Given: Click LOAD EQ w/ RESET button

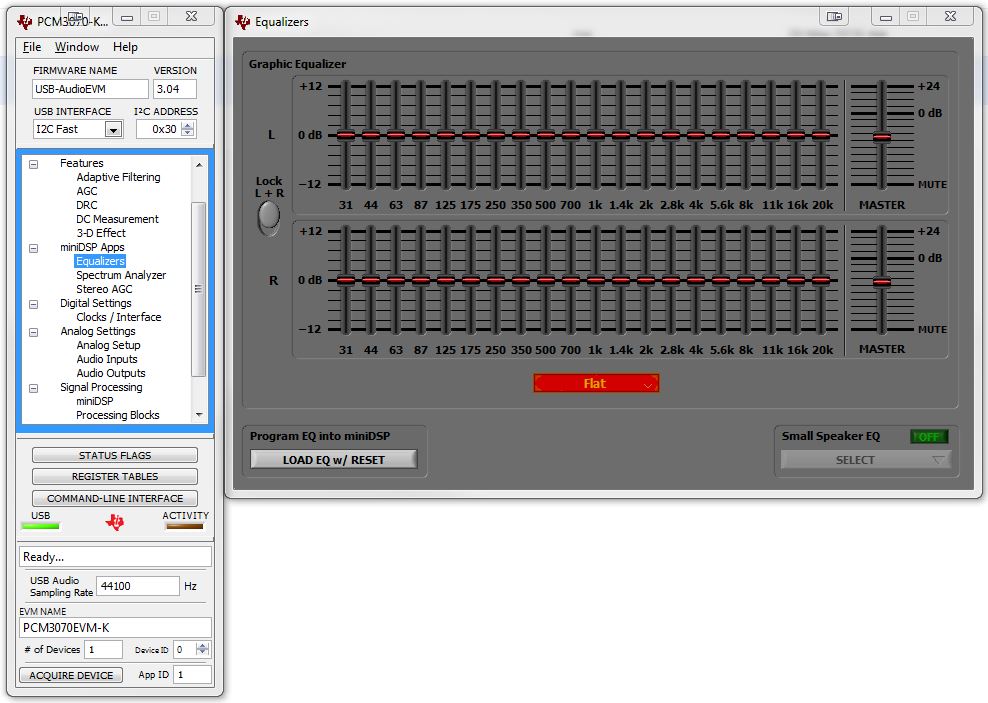Looking at the screenshot, I should coord(333,459).
